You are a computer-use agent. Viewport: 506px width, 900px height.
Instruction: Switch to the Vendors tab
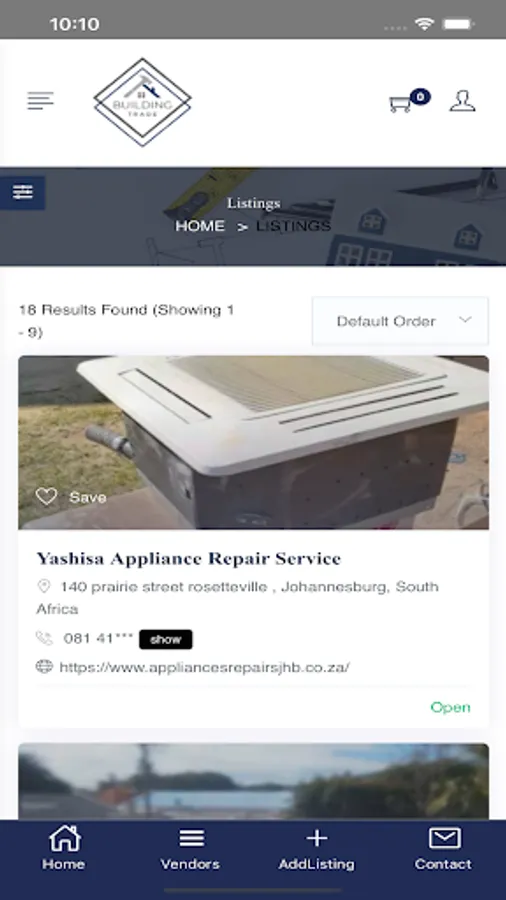click(190, 848)
